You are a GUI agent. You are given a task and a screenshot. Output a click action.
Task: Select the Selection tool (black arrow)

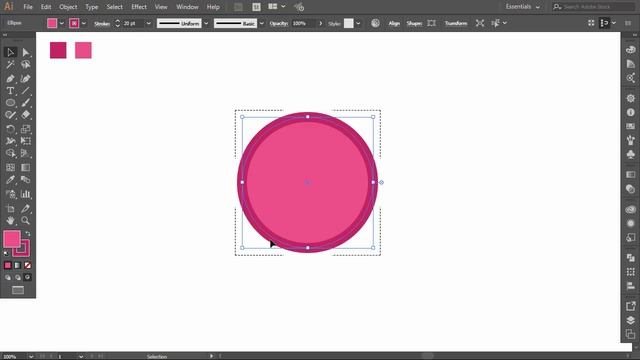(x=10, y=52)
